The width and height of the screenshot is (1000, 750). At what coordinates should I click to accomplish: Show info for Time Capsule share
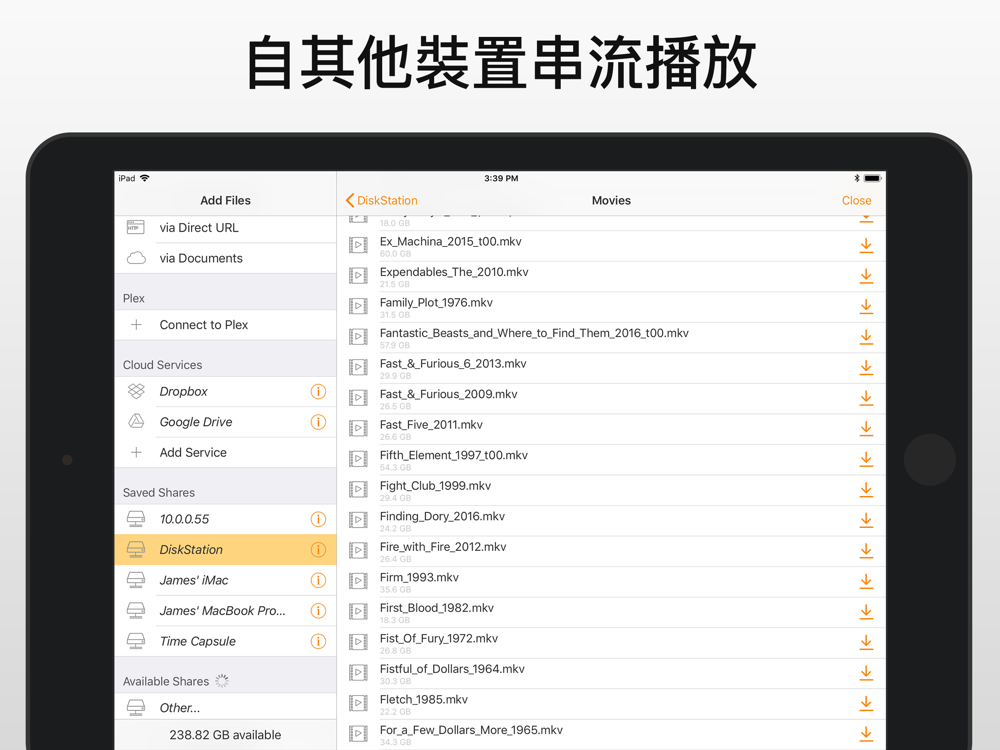tap(318, 642)
